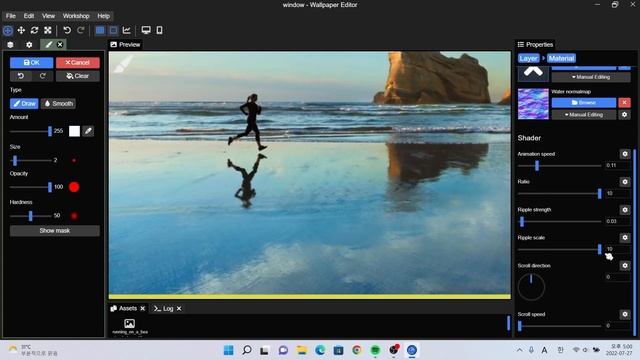Adjust the Amount slider

pyautogui.click(x=31, y=131)
